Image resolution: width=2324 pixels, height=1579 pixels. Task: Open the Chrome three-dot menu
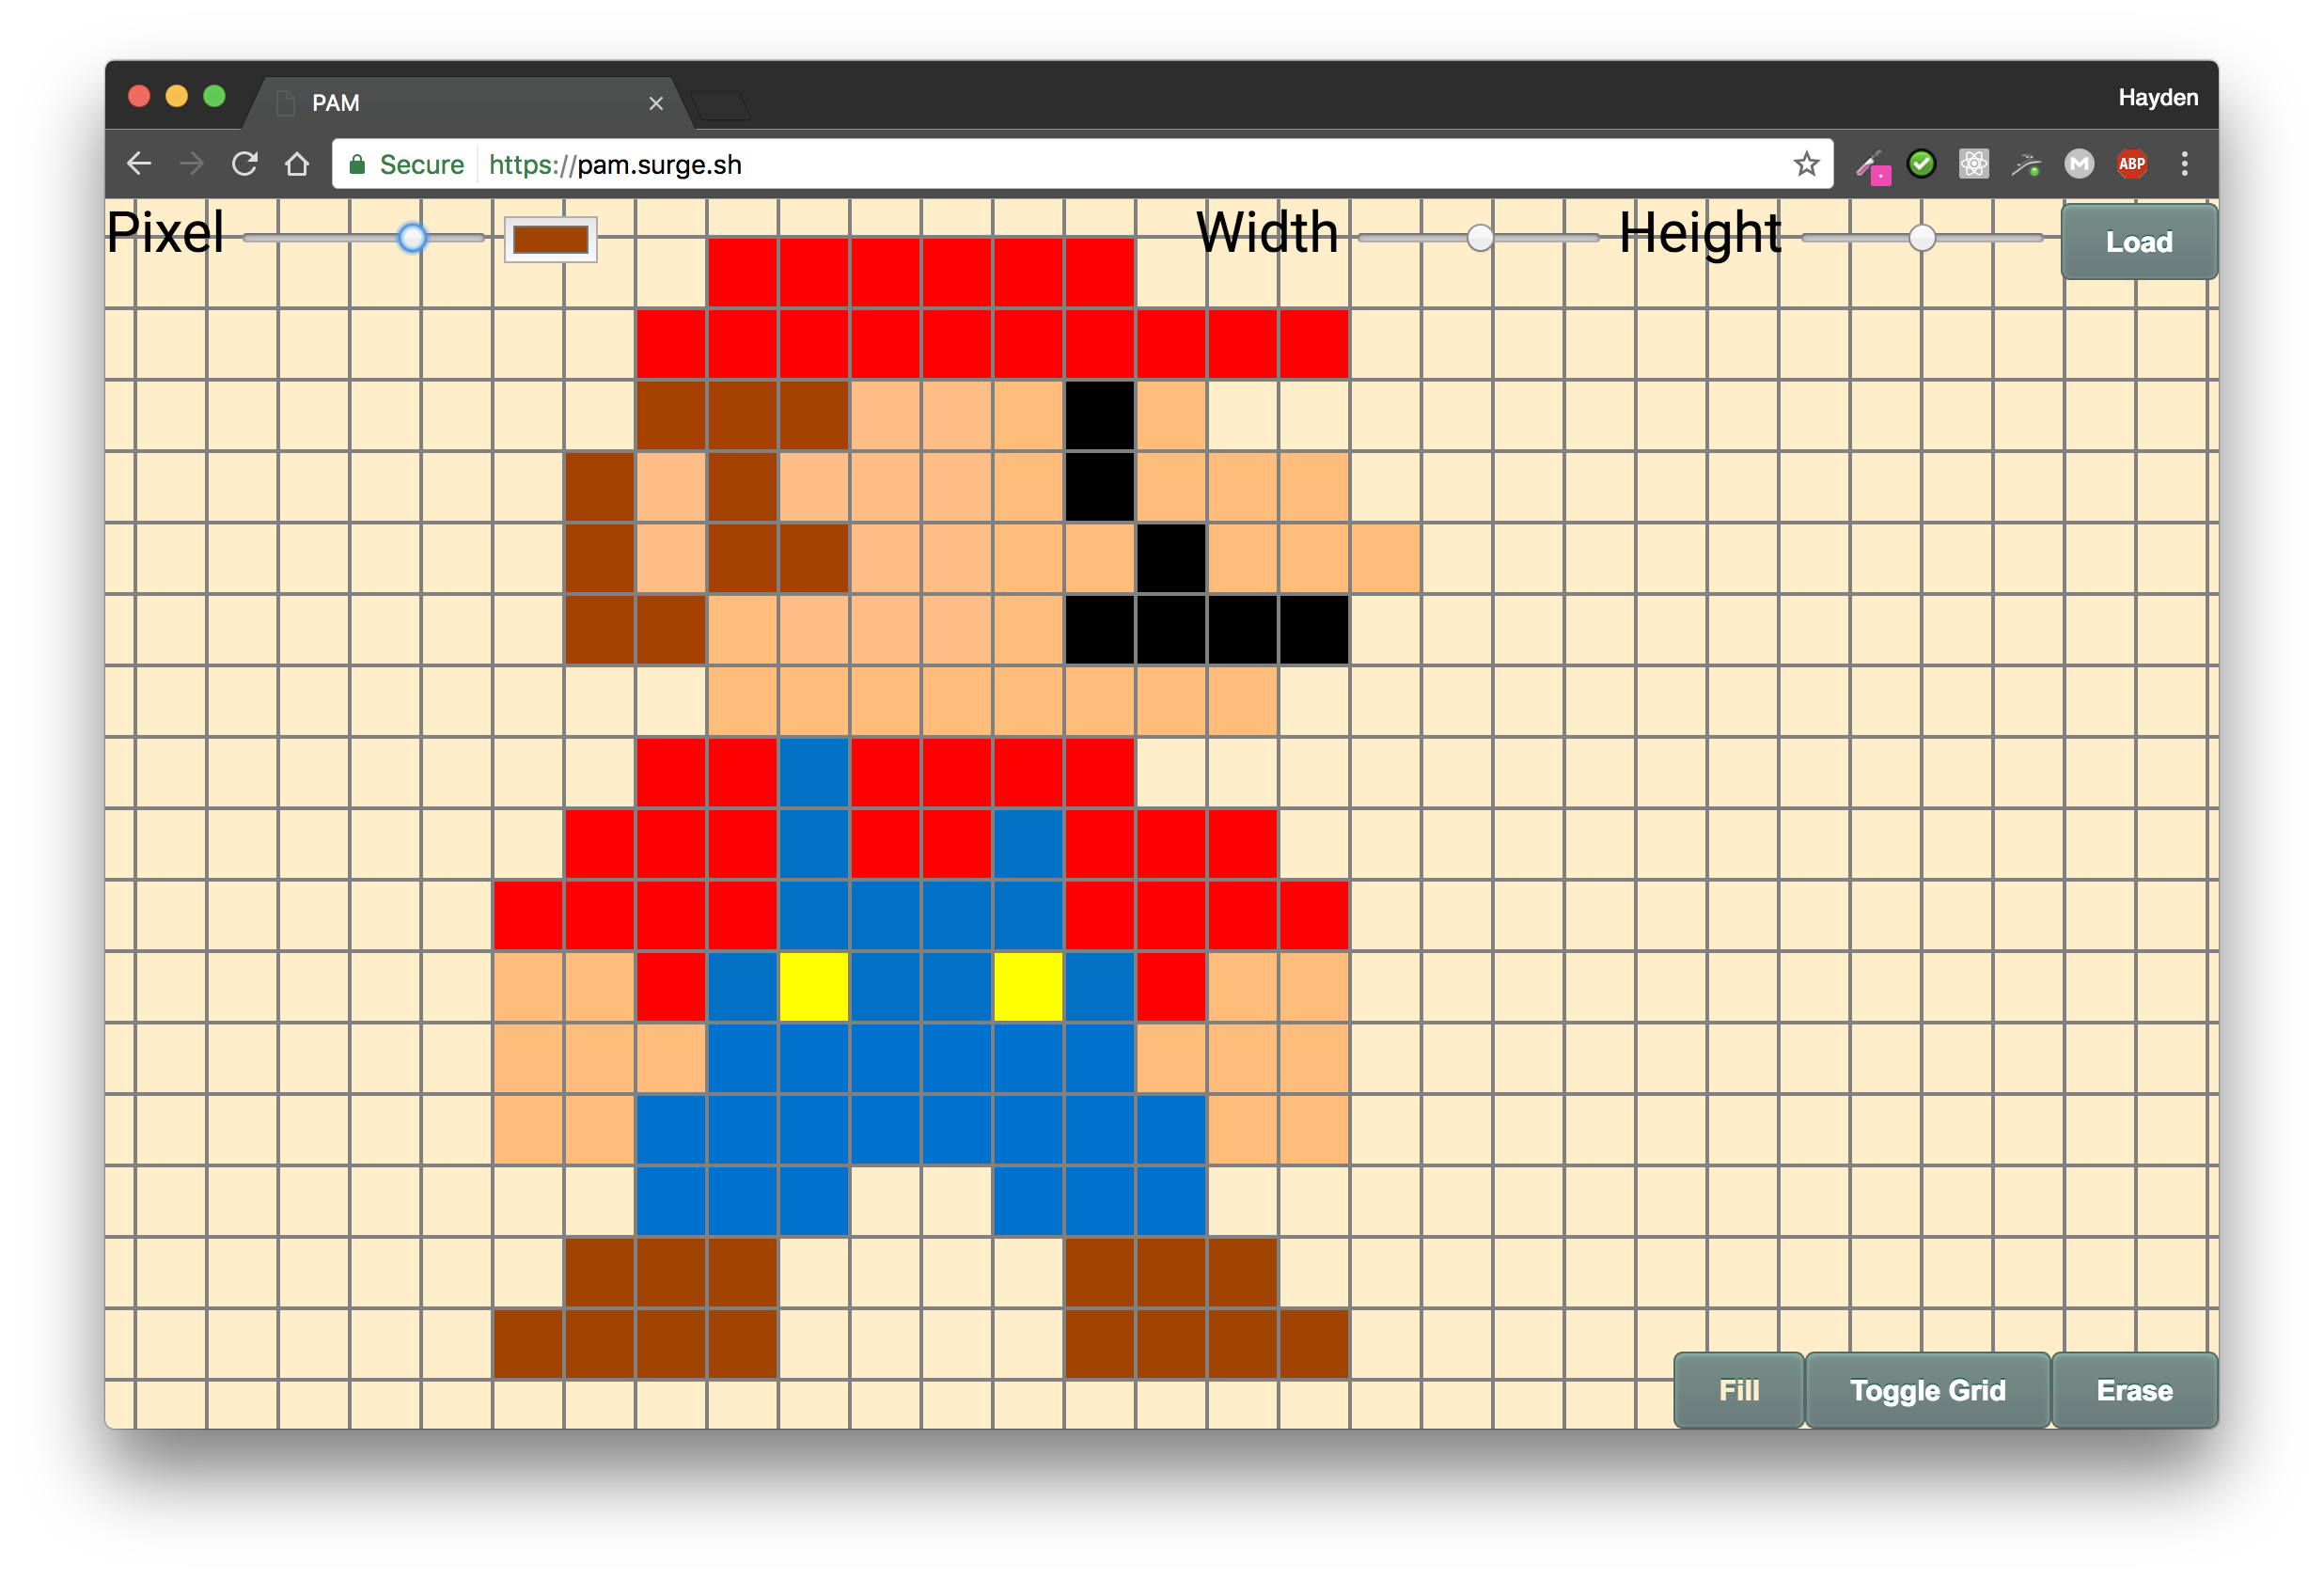tap(2184, 164)
